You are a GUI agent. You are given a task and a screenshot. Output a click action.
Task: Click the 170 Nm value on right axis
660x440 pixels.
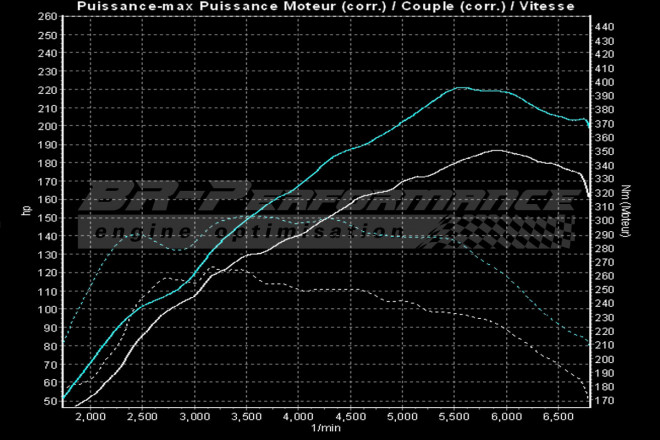607,400
